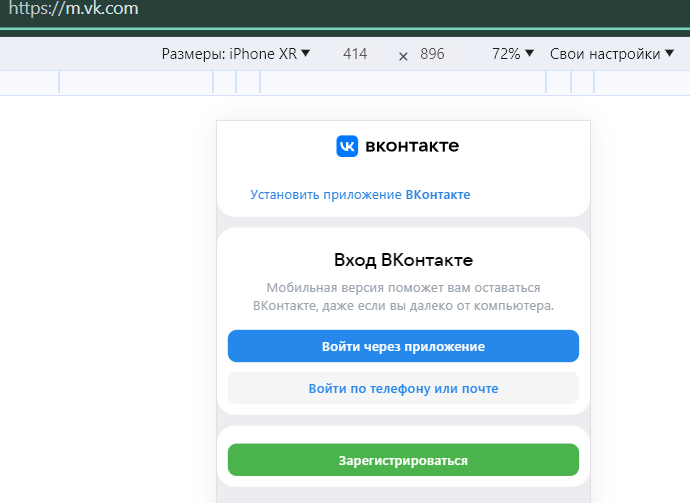Open the Размеры: iPhone XR device dropdown
The width and height of the screenshot is (690, 503).
236,54
